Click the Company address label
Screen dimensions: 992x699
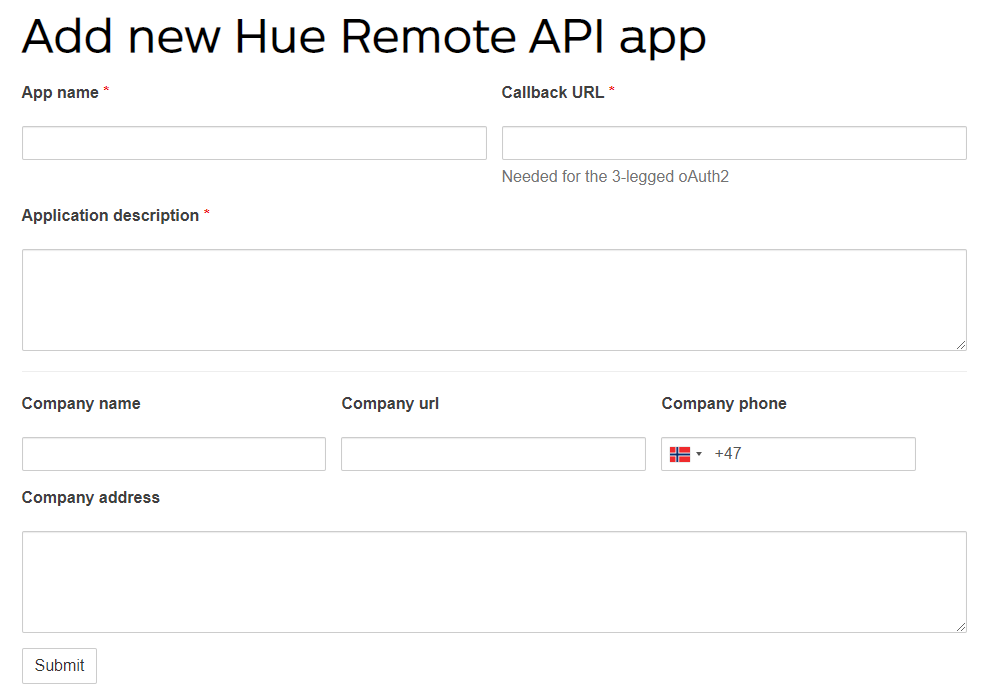[x=91, y=498]
